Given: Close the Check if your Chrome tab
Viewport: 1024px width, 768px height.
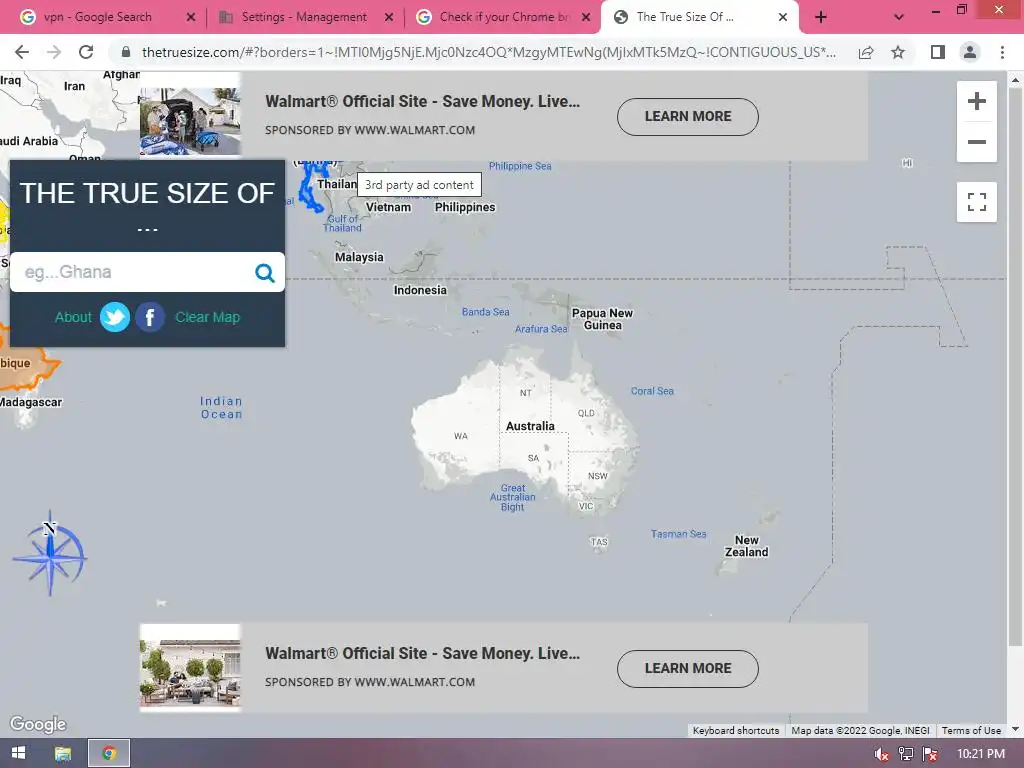Looking at the screenshot, I should pyautogui.click(x=586, y=17).
